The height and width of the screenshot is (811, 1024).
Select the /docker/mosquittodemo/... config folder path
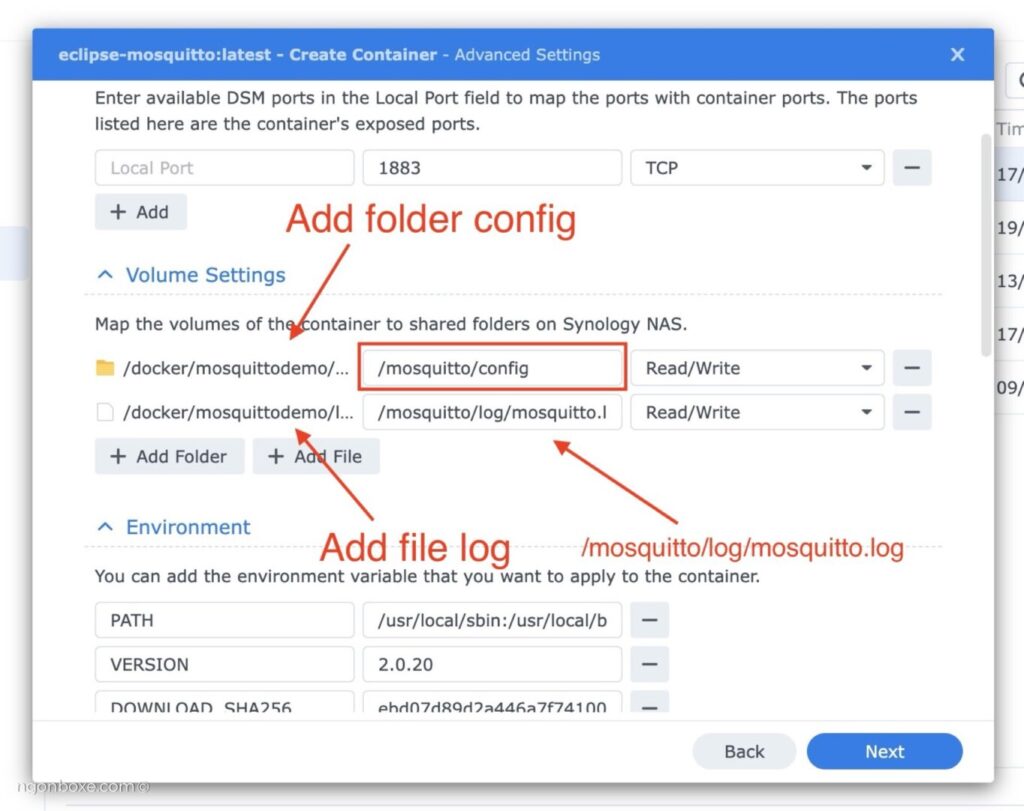pos(236,368)
